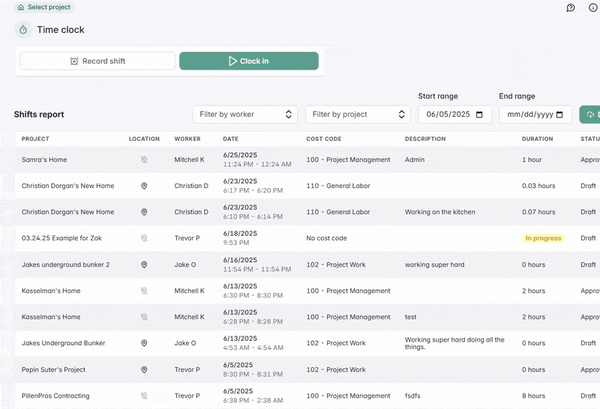
Task: Open End range calendar picker icon
Action: pos(559,114)
